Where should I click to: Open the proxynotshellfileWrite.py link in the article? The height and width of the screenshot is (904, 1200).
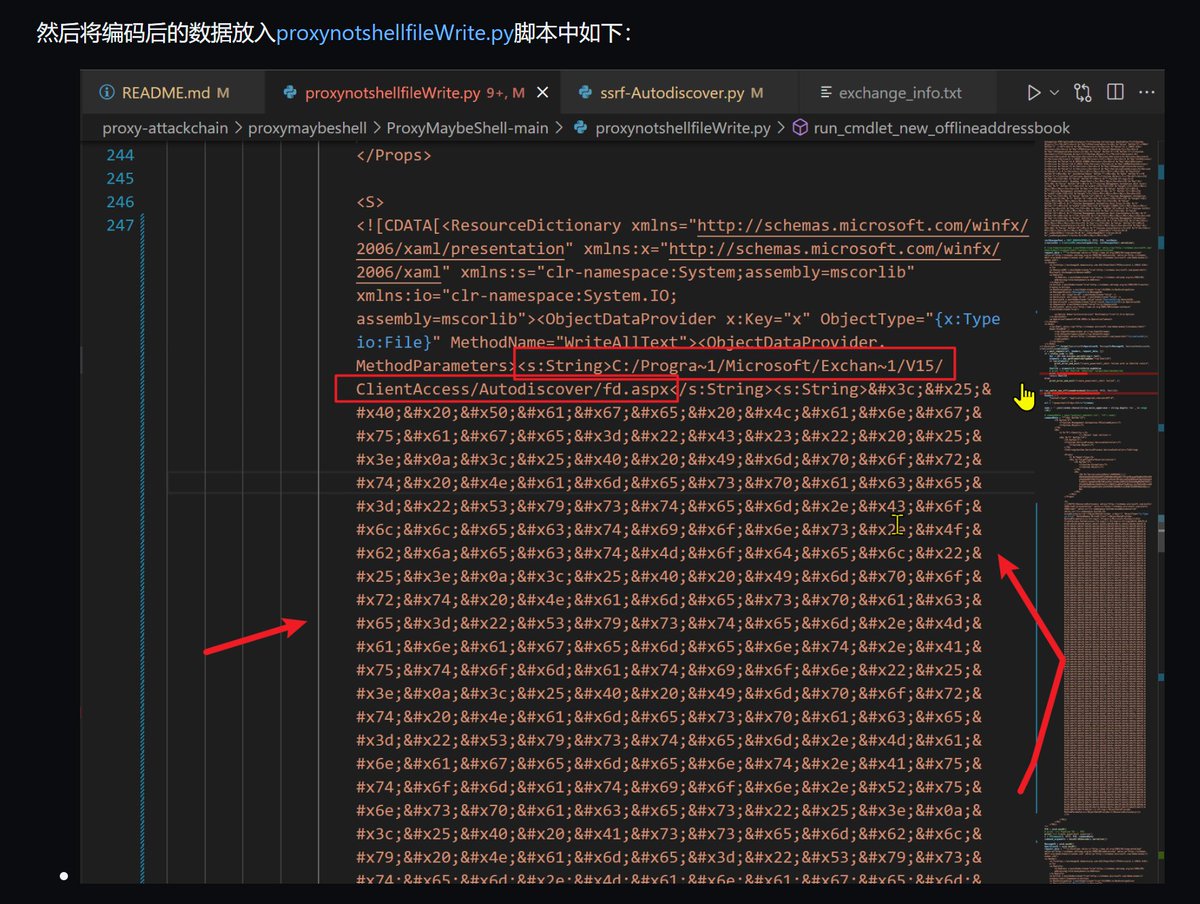click(x=394, y=33)
